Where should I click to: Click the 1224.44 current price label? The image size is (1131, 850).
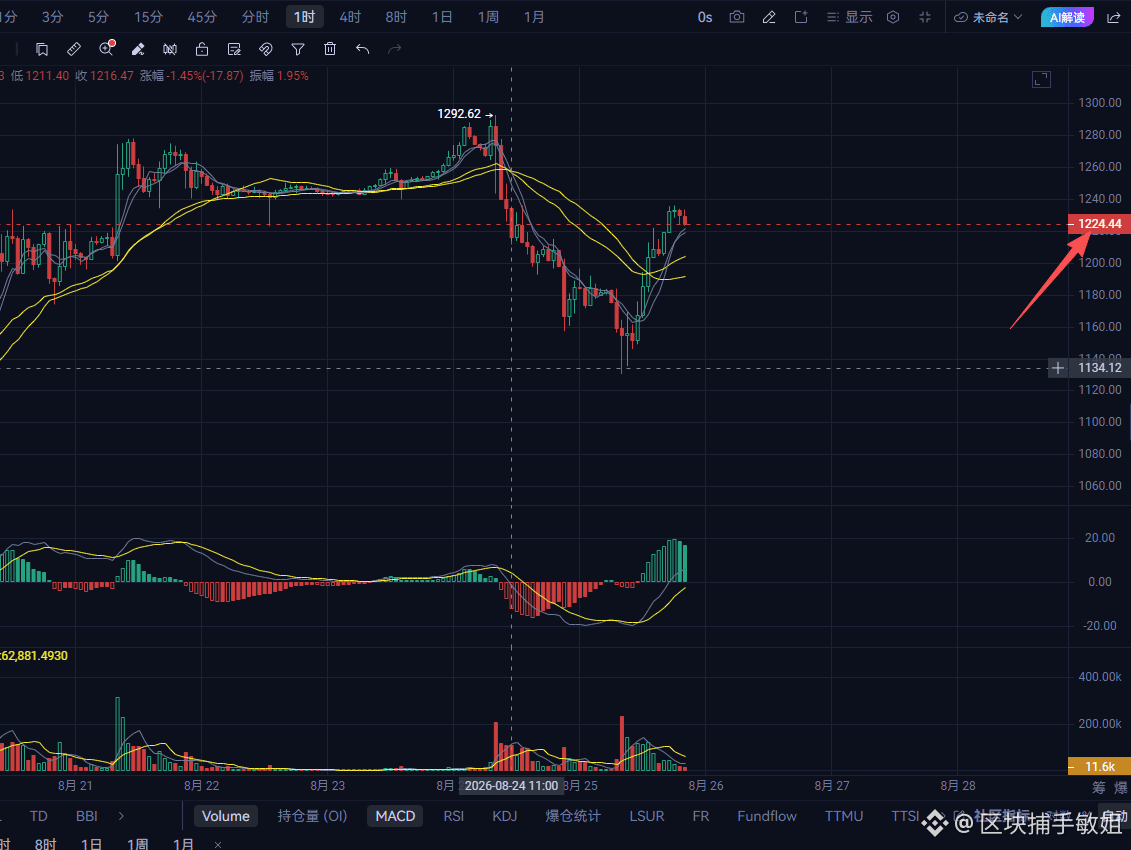click(x=1099, y=224)
